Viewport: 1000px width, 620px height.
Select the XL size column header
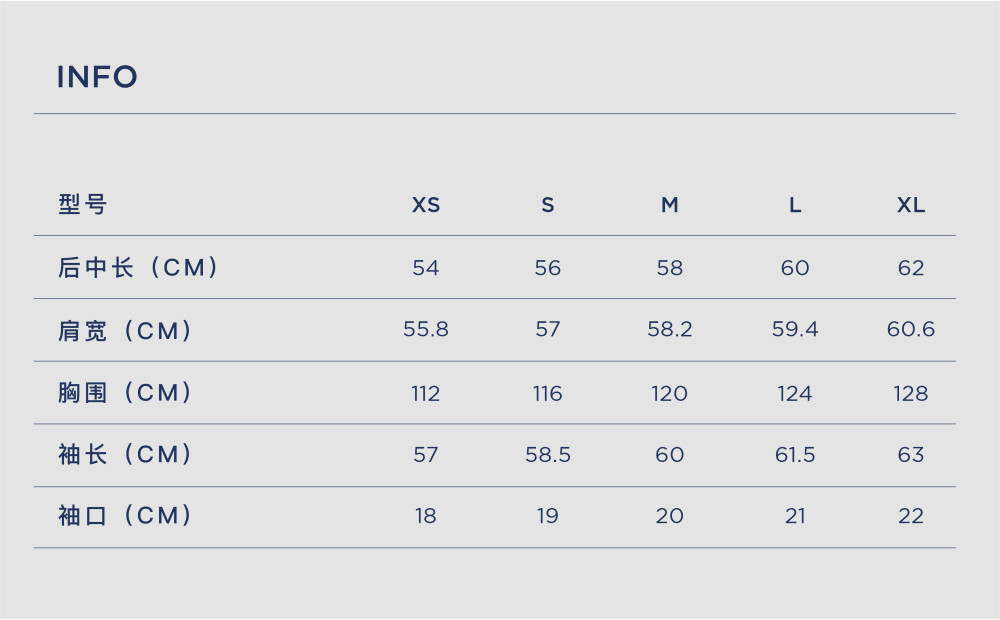click(x=911, y=205)
